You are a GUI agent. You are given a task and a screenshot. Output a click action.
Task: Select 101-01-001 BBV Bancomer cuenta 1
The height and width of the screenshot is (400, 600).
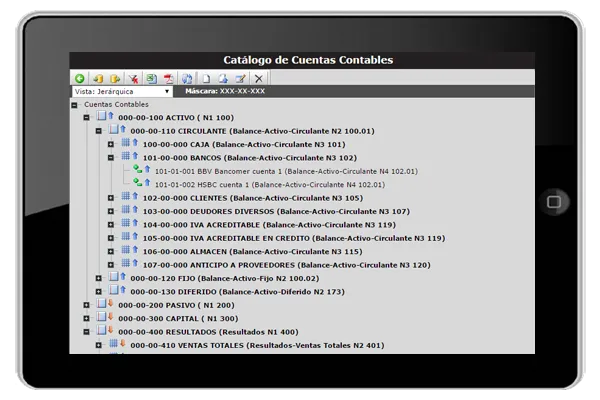tap(286, 171)
